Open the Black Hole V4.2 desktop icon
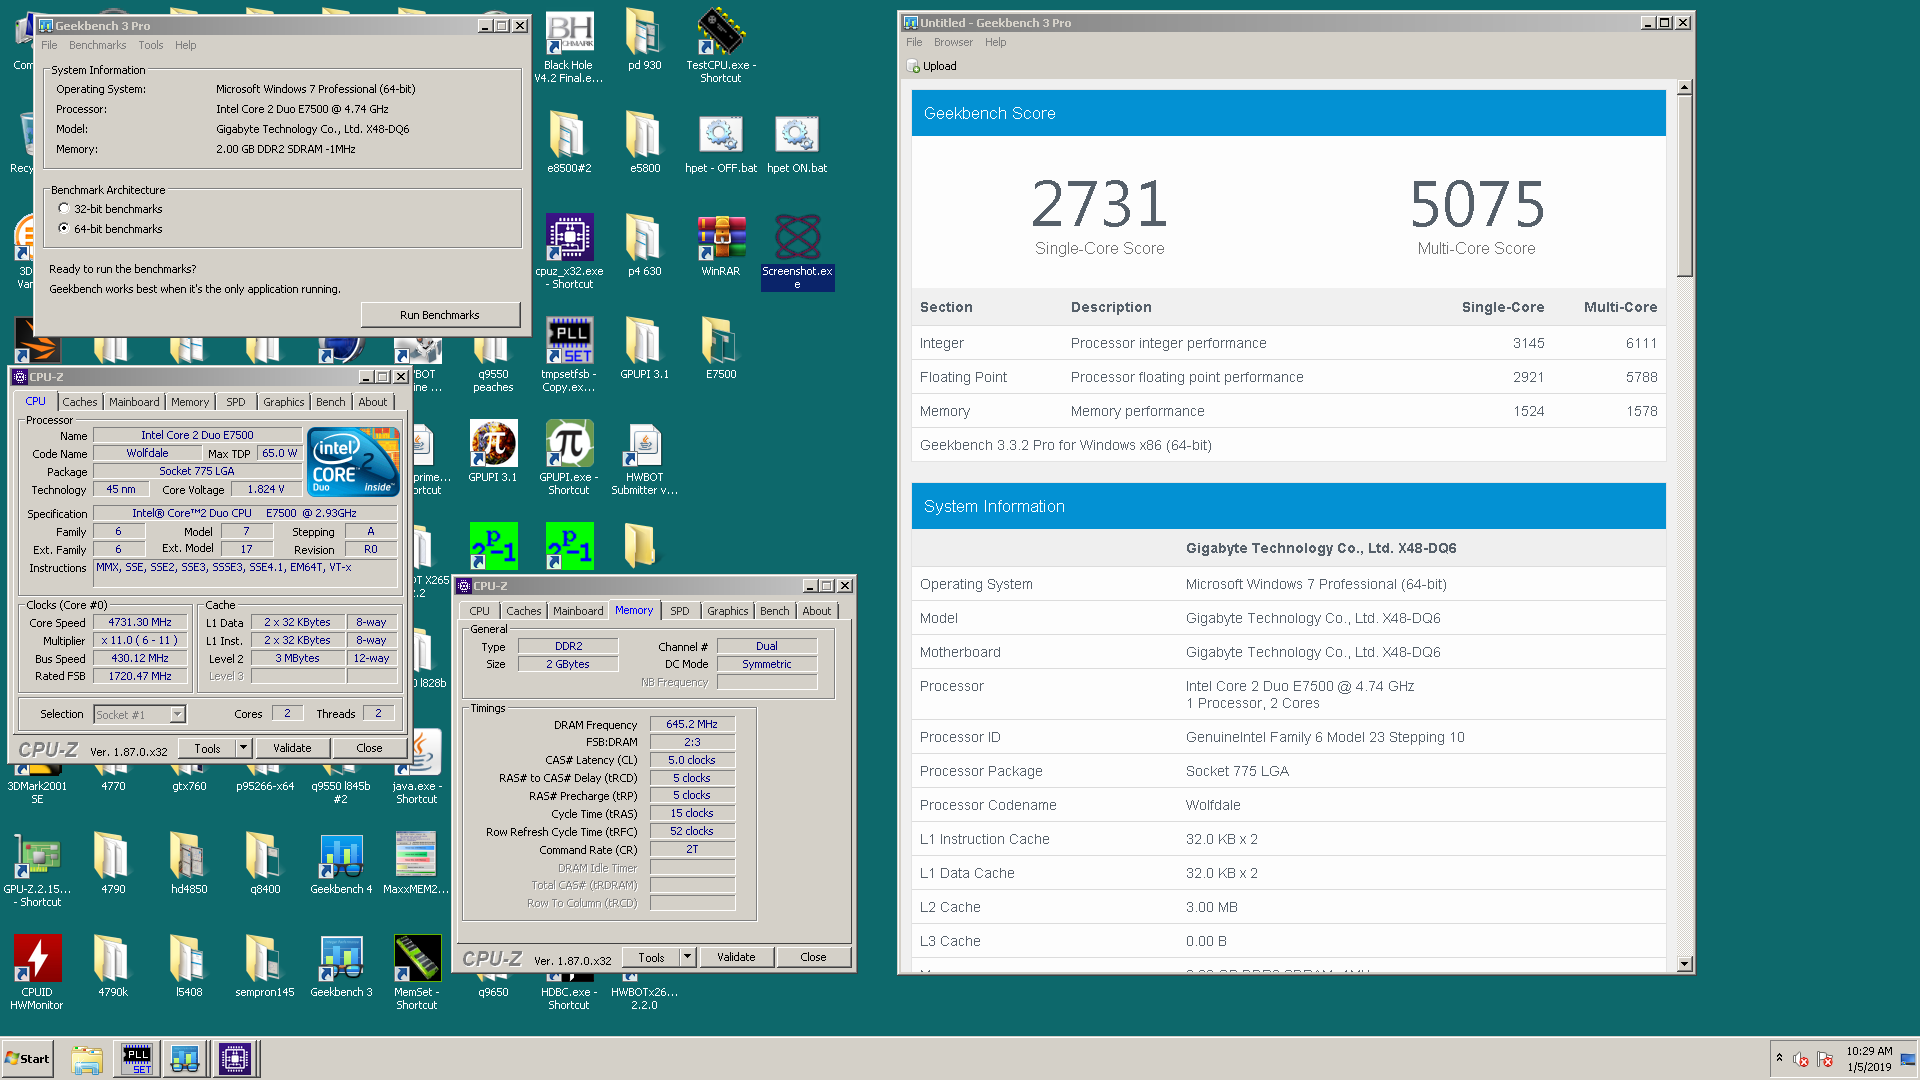Image resolution: width=1920 pixels, height=1080 pixels. pos(569,46)
